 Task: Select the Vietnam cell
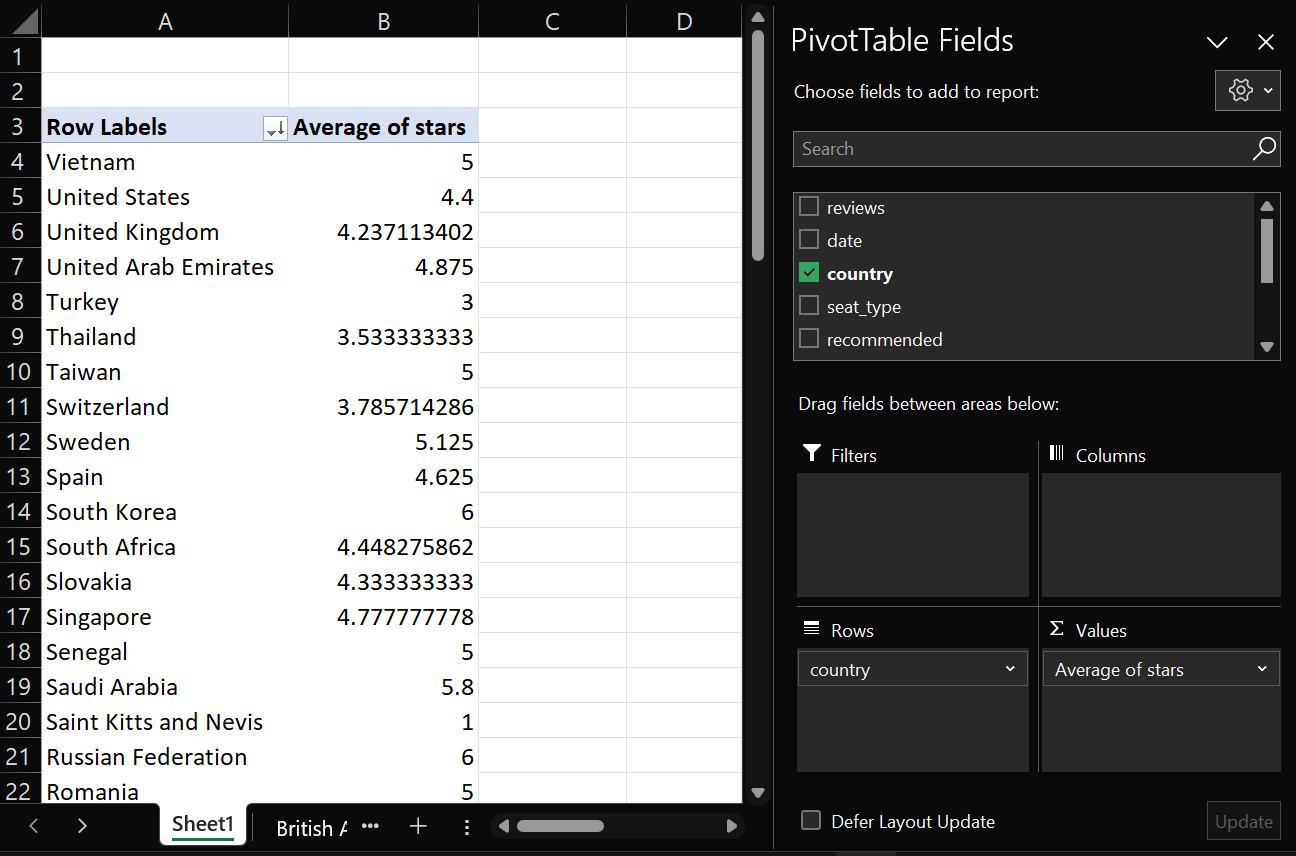tap(165, 162)
